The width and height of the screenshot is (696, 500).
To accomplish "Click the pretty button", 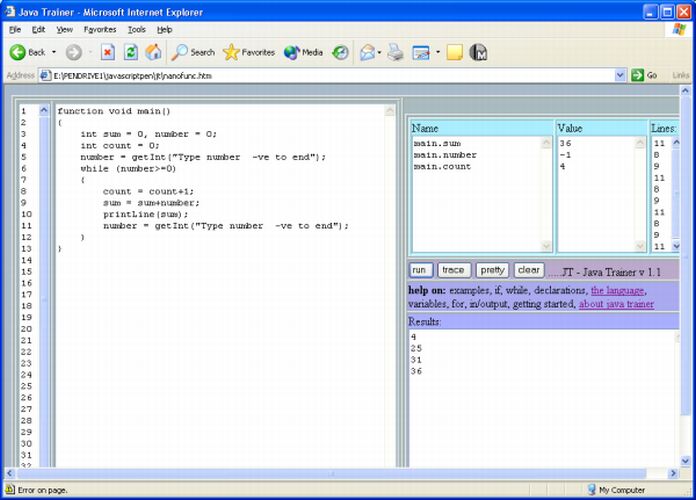I will click(491, 270).
